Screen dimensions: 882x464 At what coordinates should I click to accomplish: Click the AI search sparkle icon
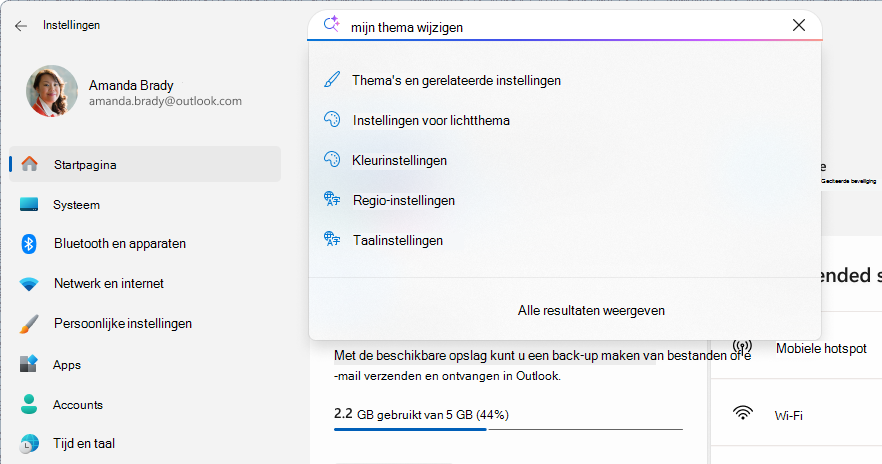tap(331, 24)
